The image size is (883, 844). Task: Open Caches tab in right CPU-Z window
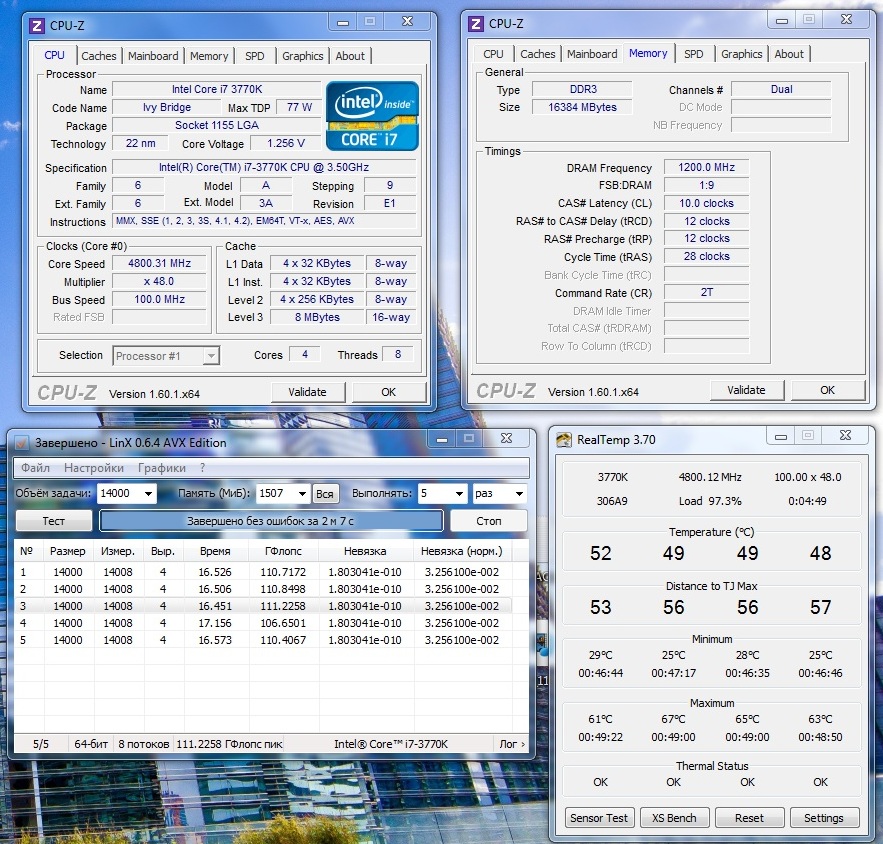[x=538, y=54]
